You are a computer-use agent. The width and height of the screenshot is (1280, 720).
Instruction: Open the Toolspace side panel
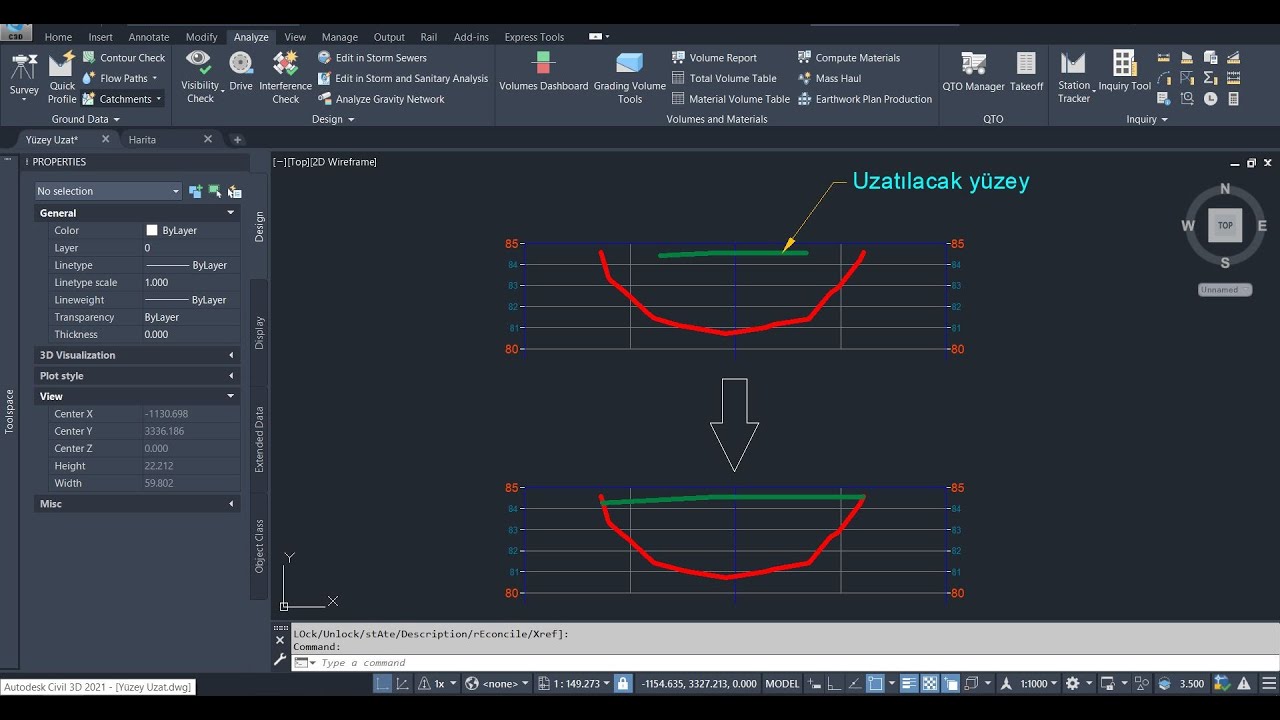point(9,411)
